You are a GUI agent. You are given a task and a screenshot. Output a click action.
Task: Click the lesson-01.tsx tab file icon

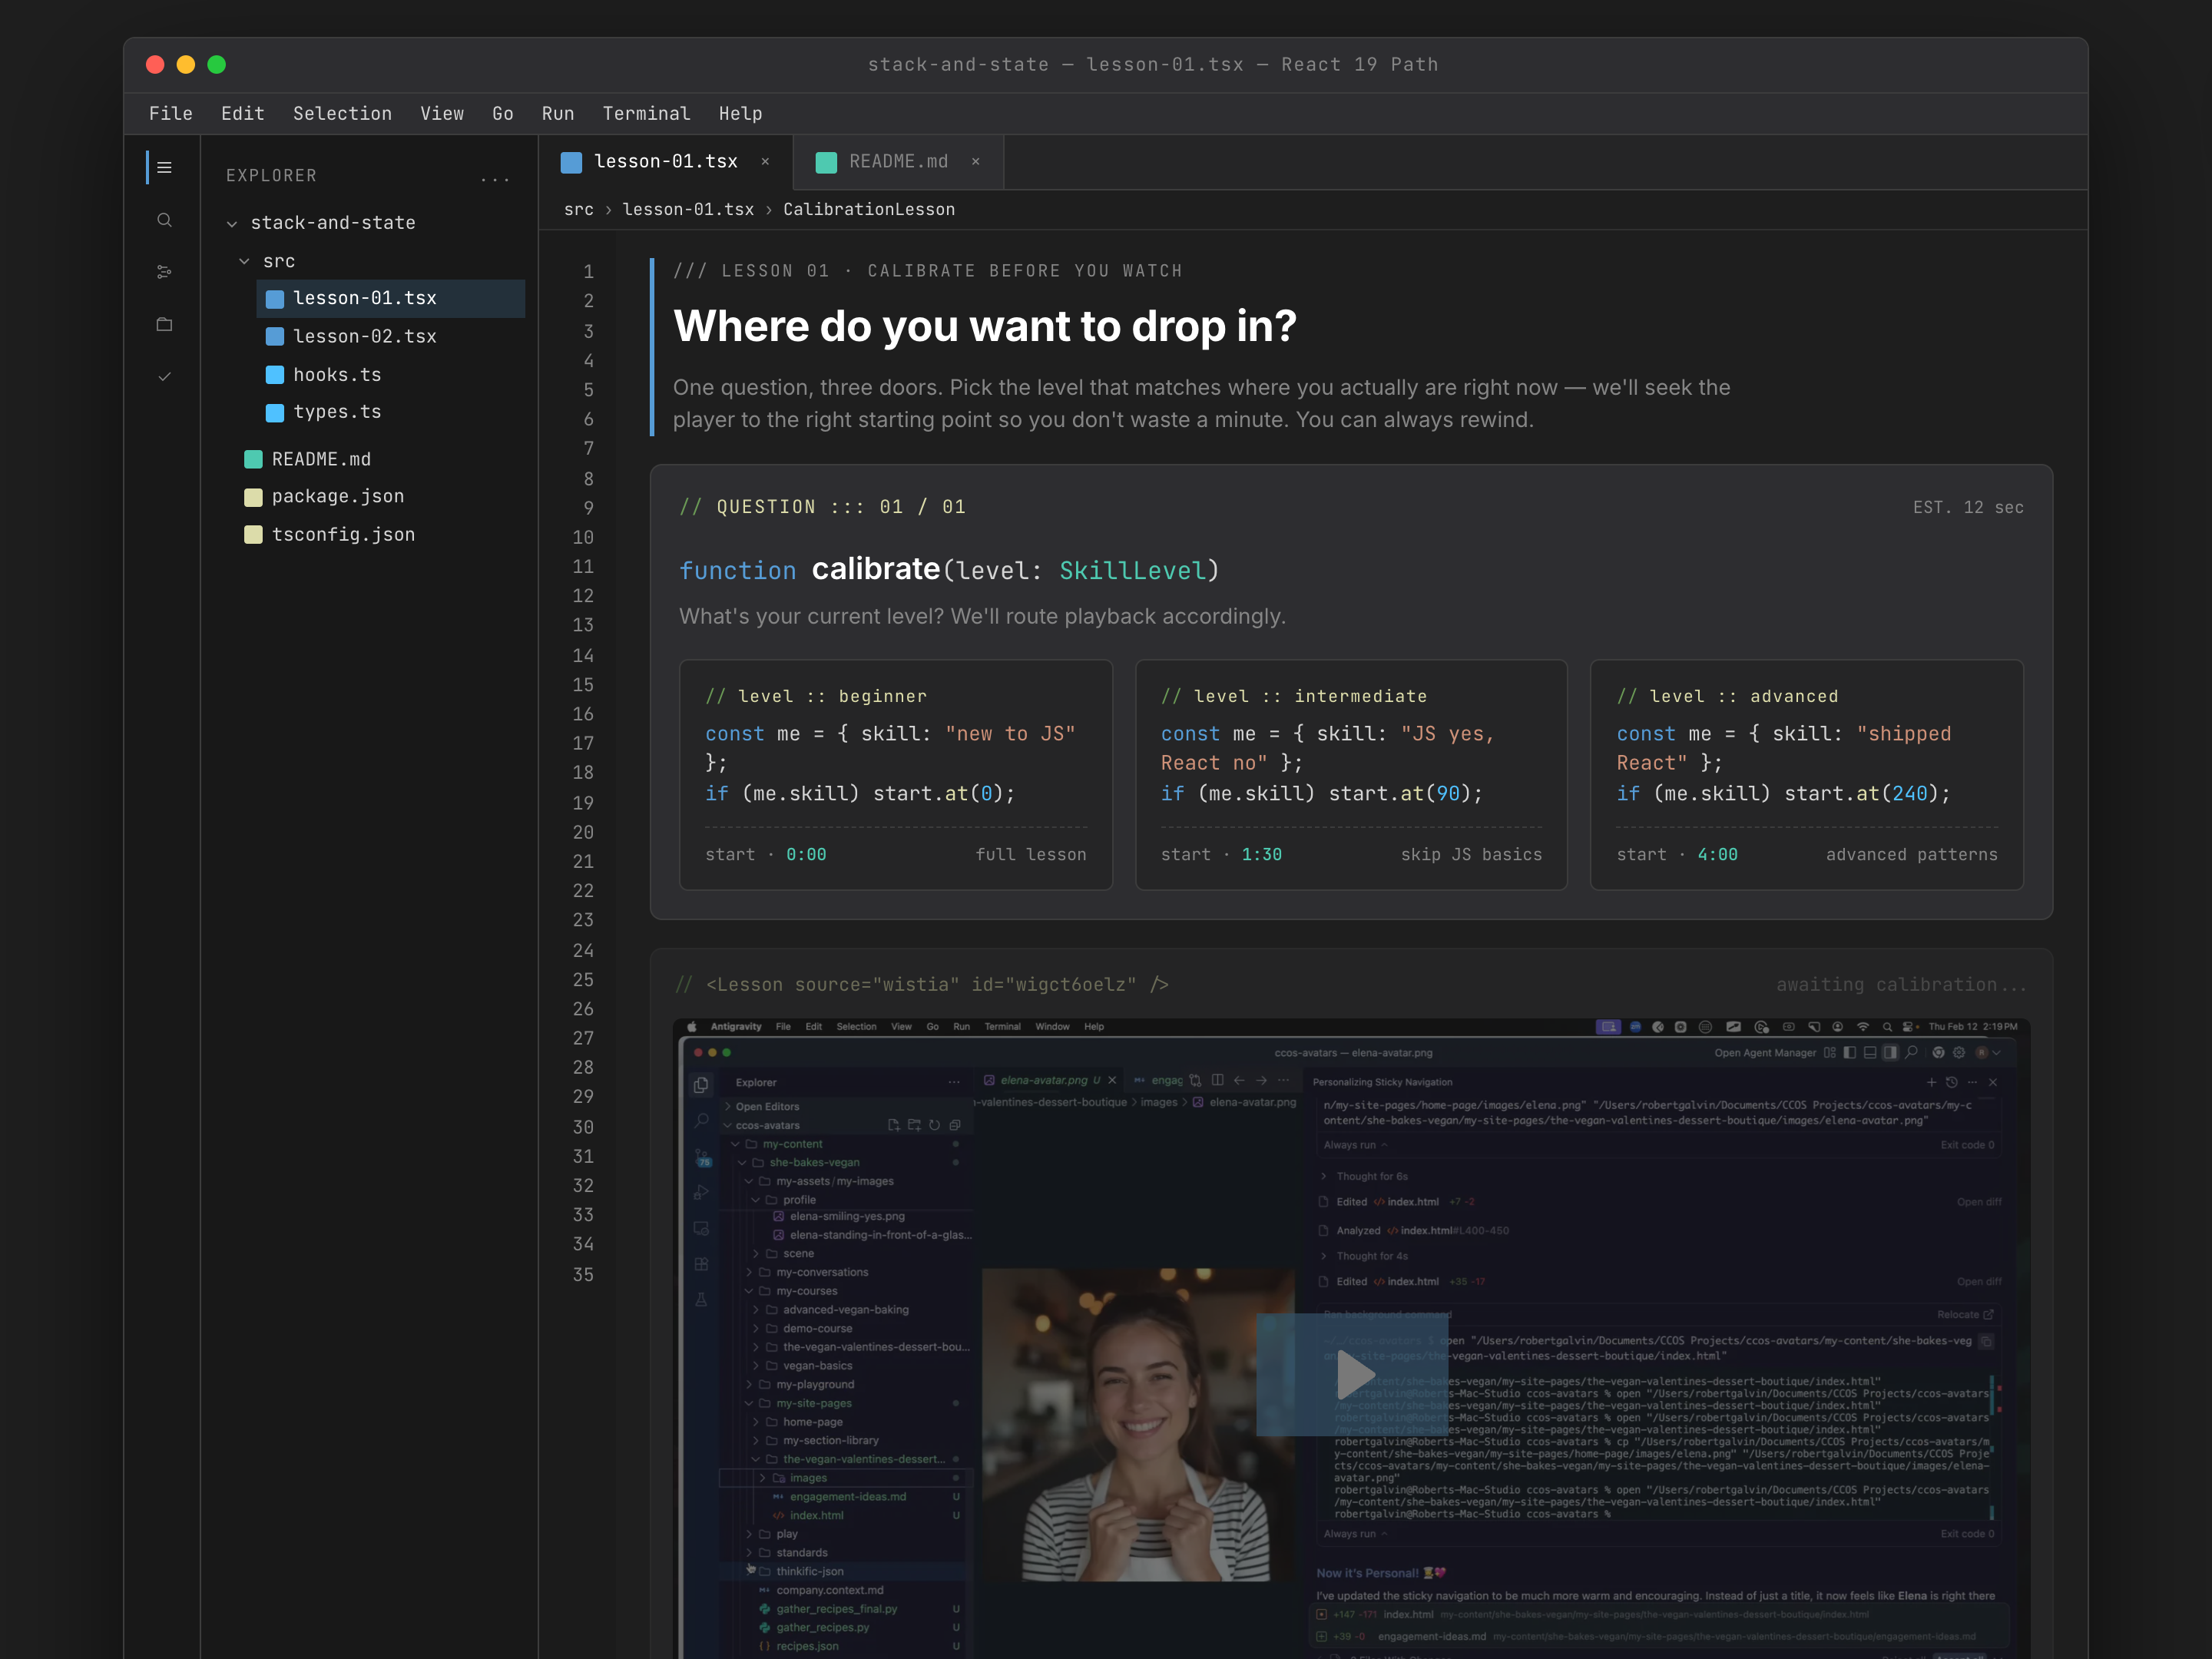point(571,163)
